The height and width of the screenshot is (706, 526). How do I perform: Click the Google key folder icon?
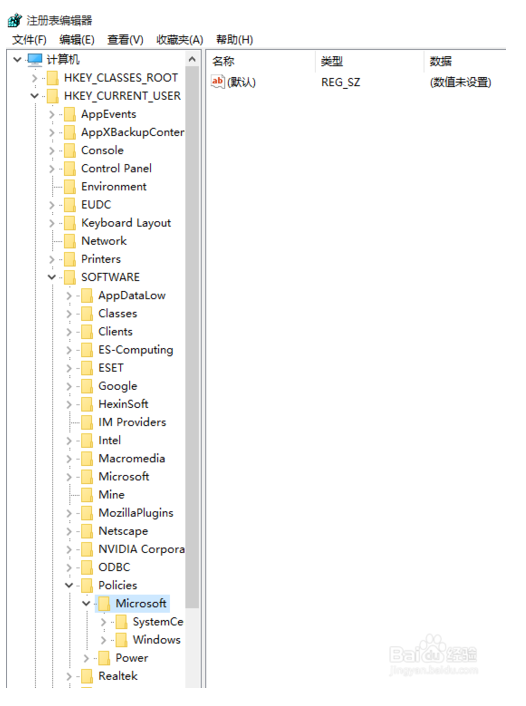tap(87, 386)
